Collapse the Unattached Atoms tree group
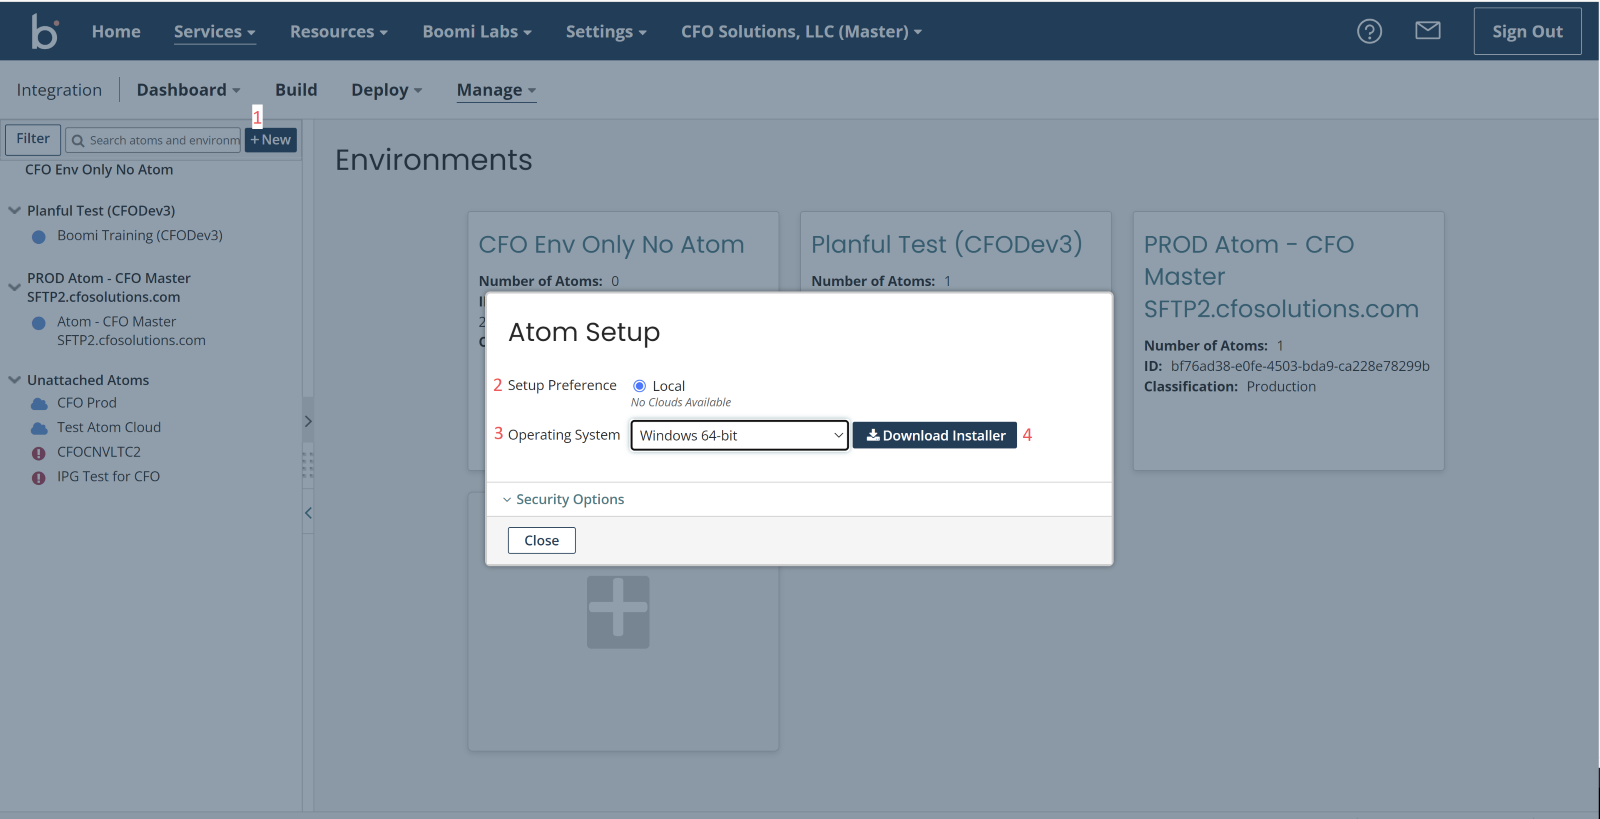Image resolution: width=1600 pixels, height=819 pixels. [15, 380]
